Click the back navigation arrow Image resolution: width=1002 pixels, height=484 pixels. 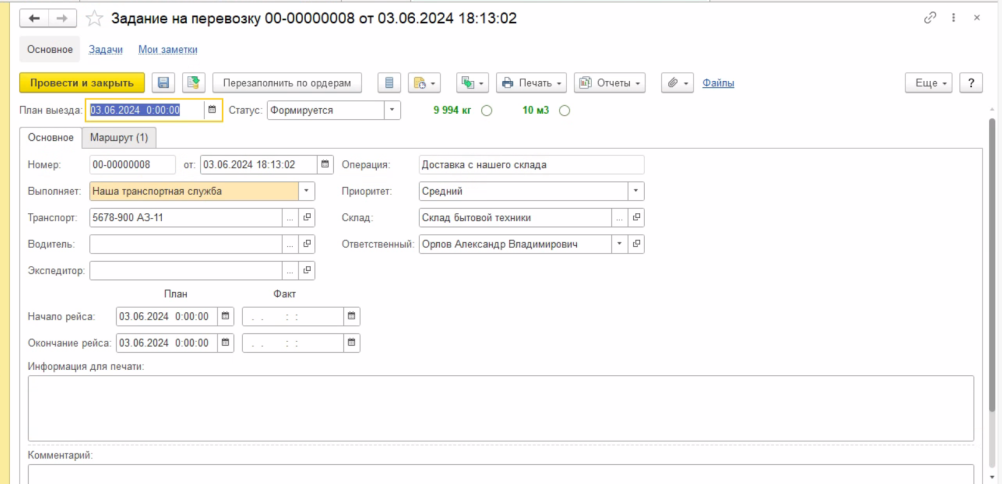coord(36,19)
